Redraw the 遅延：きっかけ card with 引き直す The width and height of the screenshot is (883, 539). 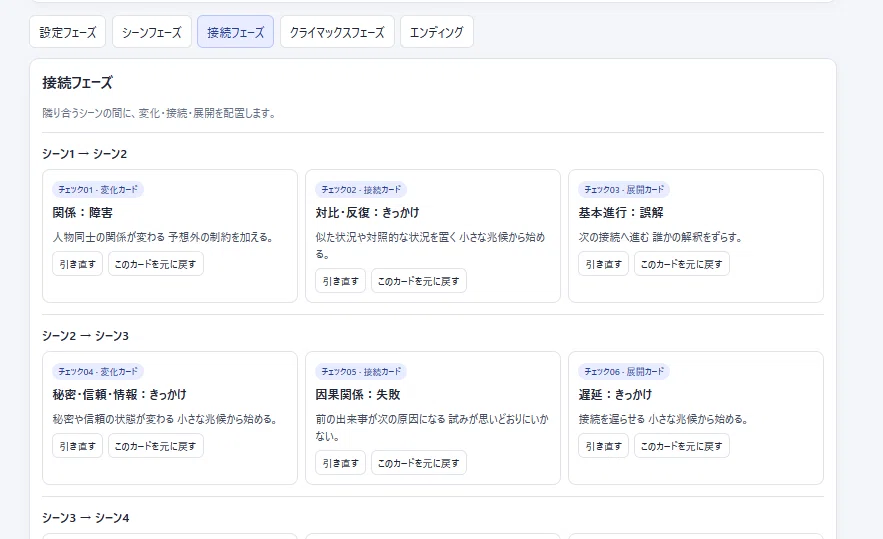click(x=604, y=446)
